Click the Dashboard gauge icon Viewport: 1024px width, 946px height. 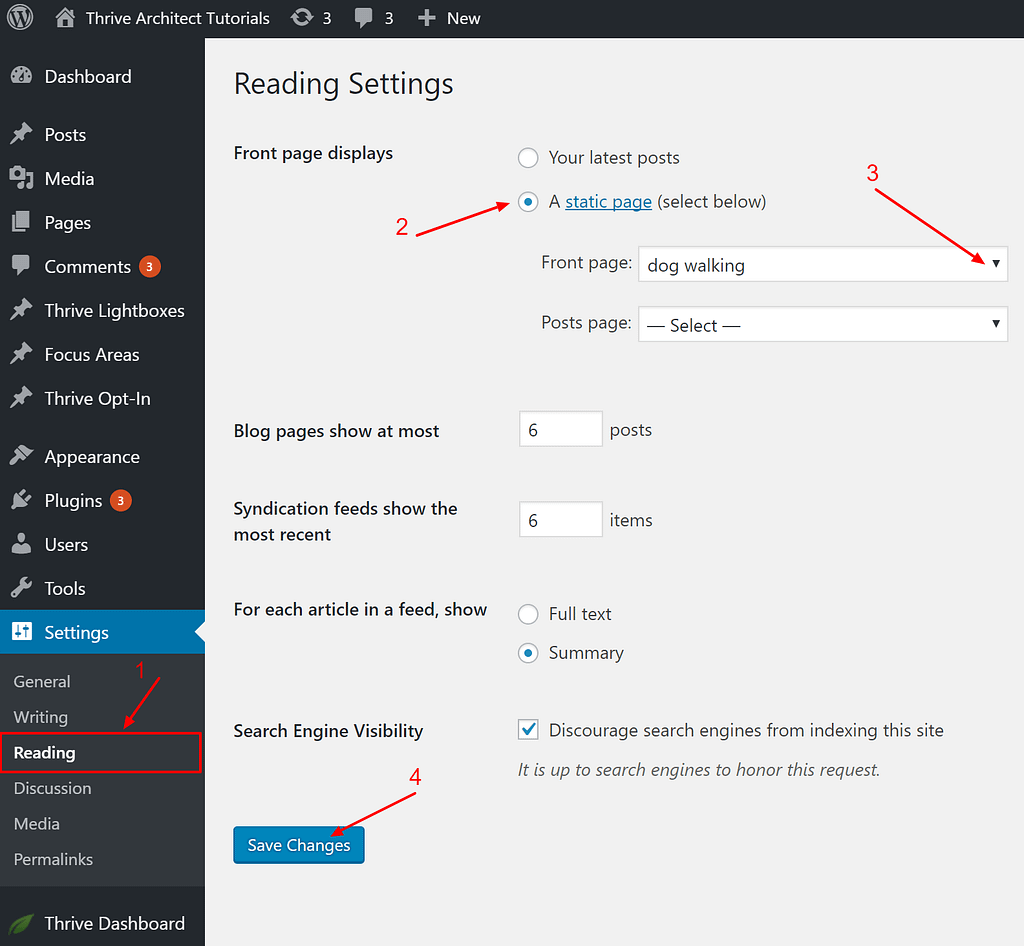22,76
